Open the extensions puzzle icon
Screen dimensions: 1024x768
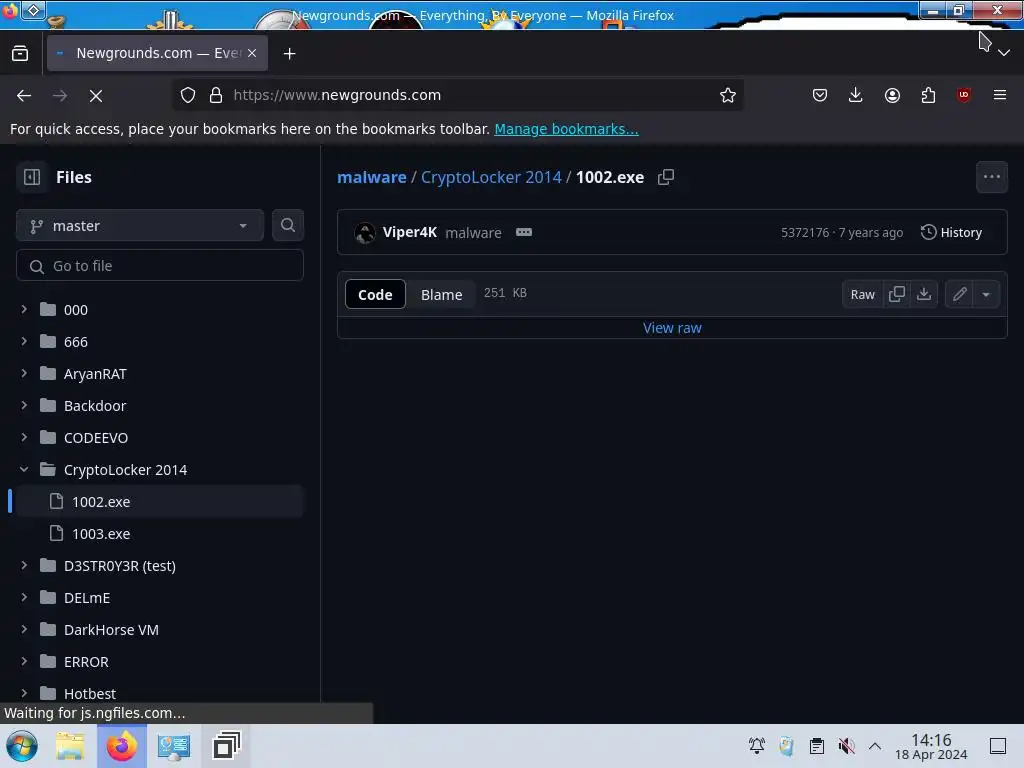[x=928, y=95]
